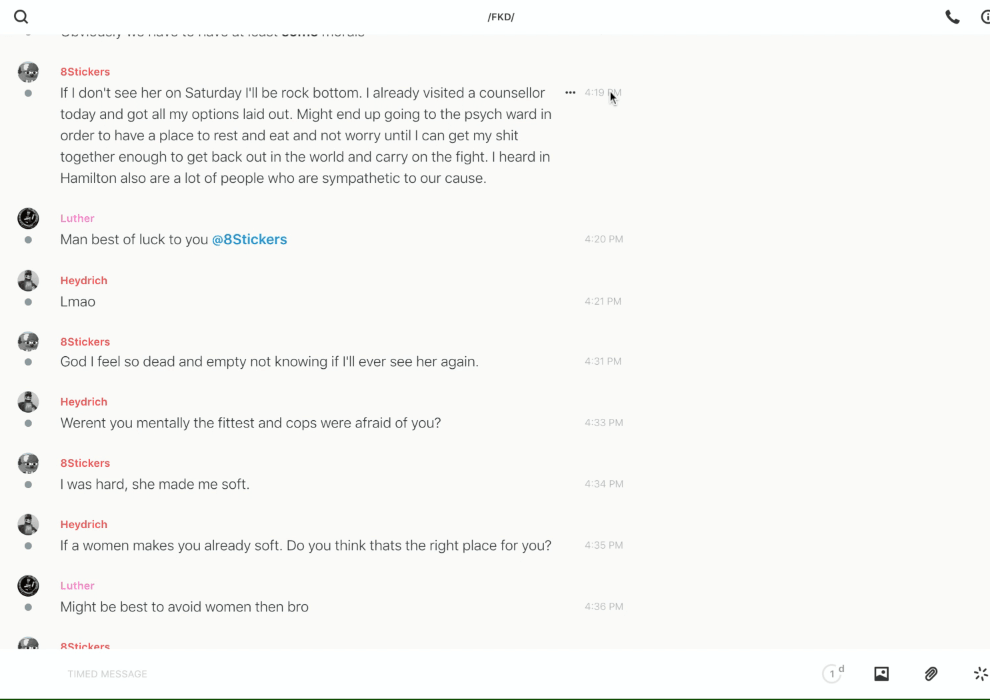Click 8Stickers' avatar beside the 4:31 PM message
The width and height of the screenshot is (990, 700).
(28, 341)
